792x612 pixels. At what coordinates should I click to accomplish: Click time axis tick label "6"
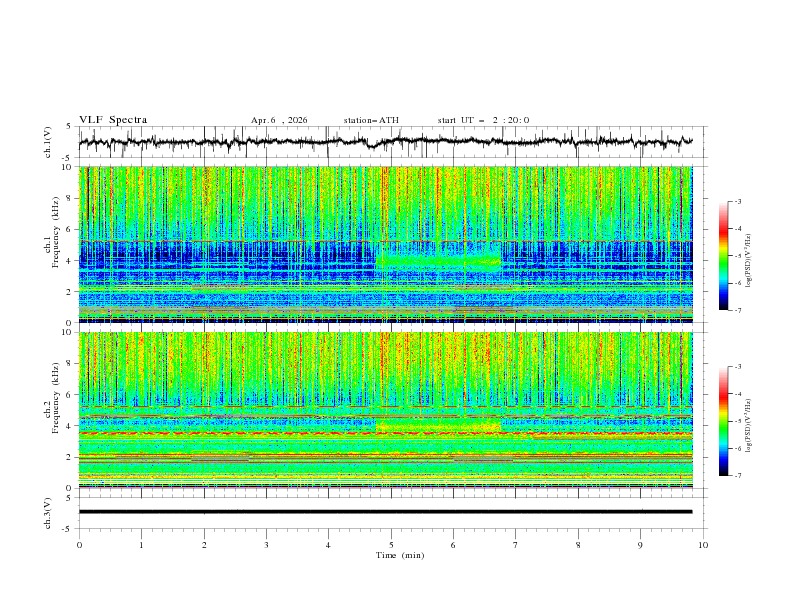[453, 545]
